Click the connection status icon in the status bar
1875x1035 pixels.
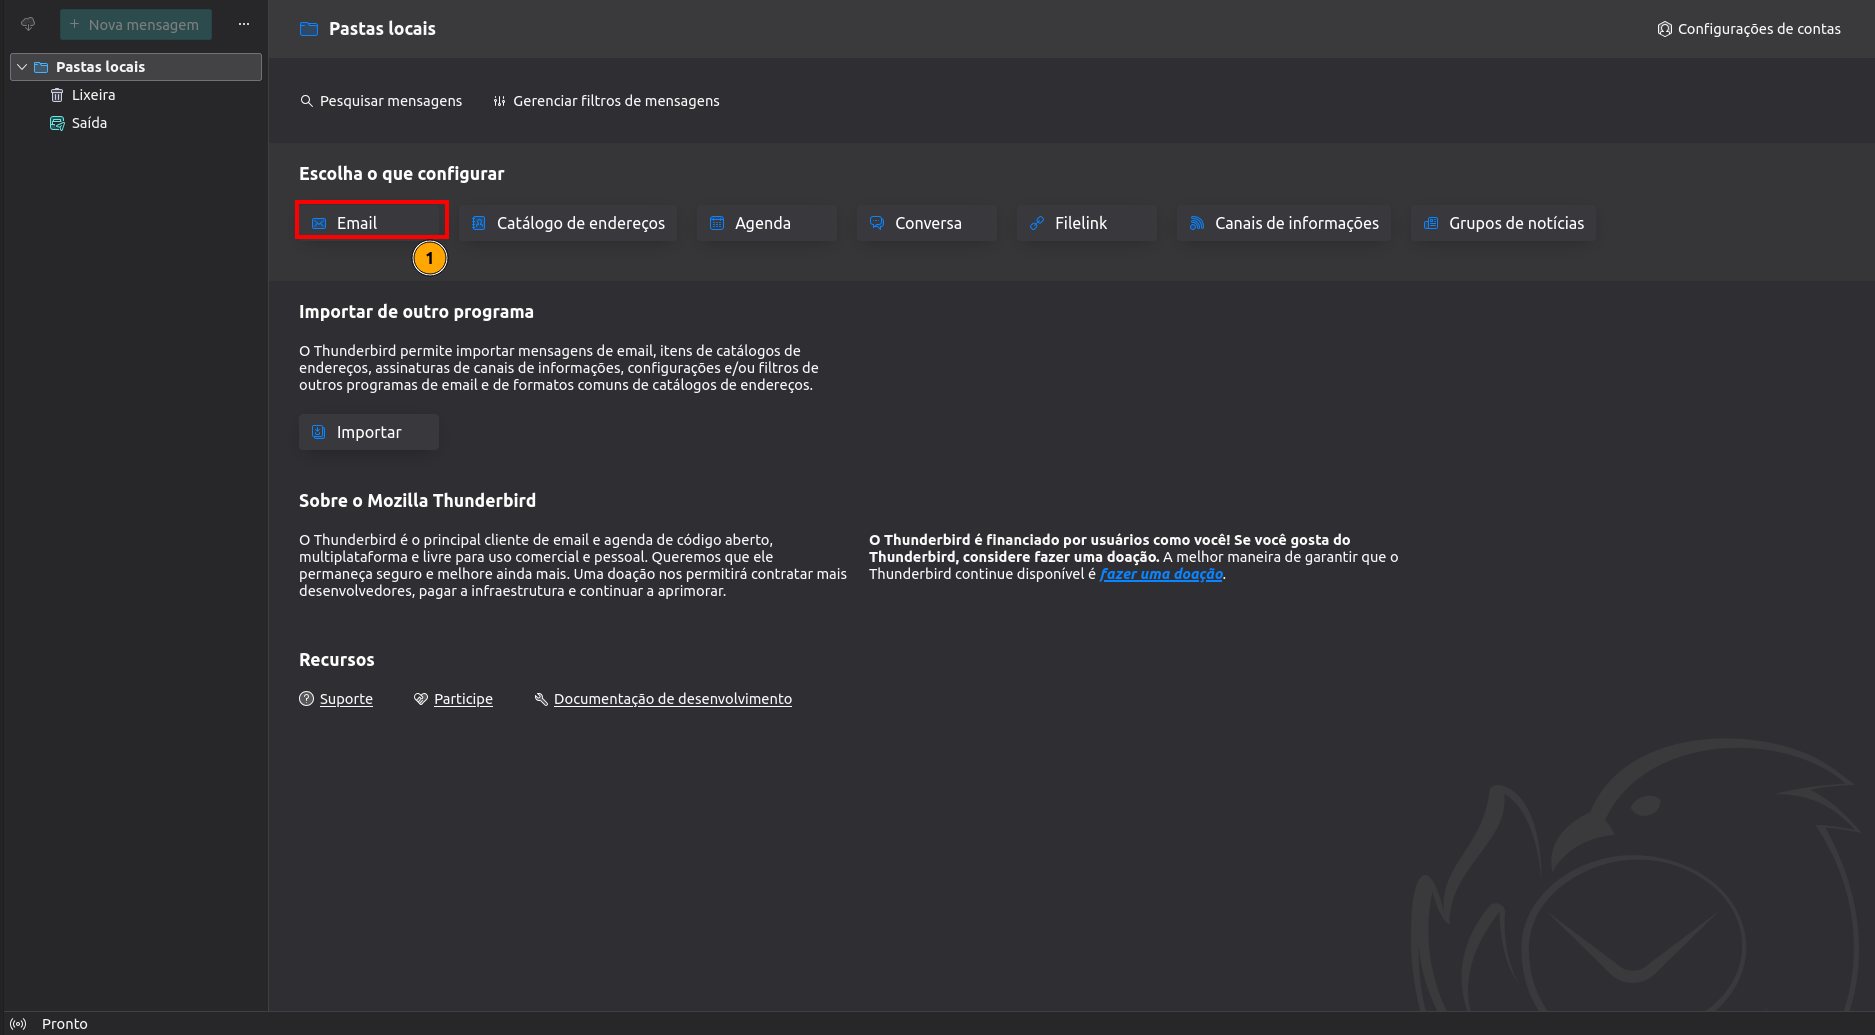pos(18,1024)
